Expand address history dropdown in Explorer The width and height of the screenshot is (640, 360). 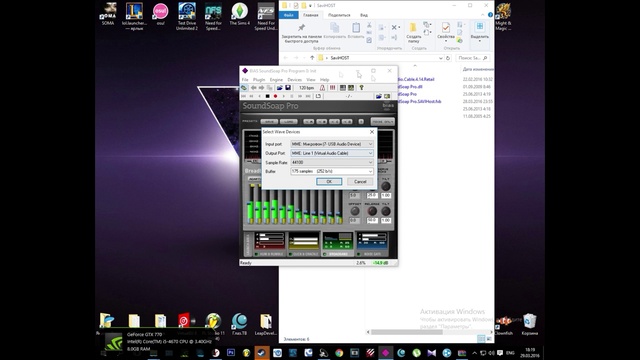pyautogui.click(x=440, y=58)
